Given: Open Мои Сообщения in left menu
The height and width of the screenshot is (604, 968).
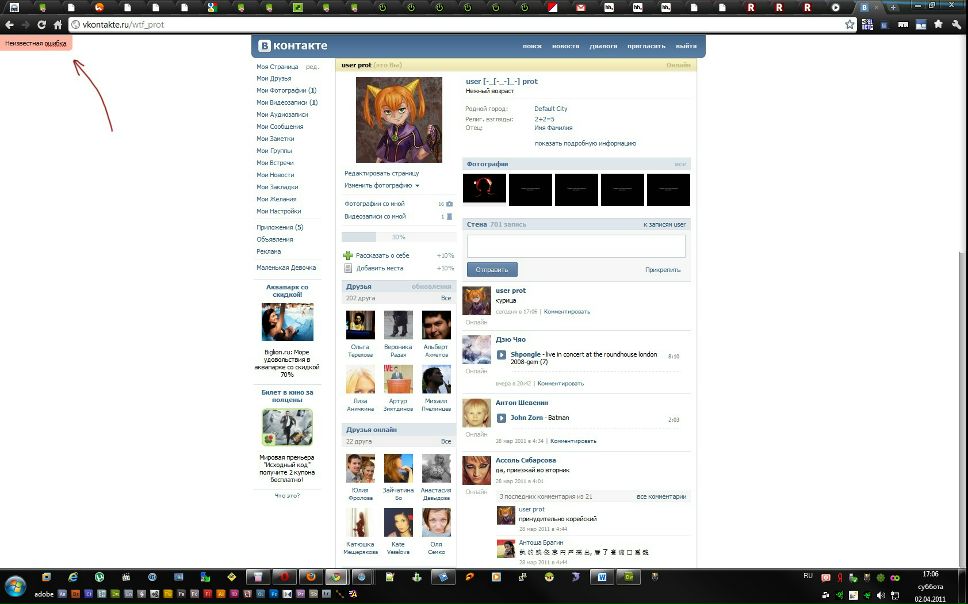Looking at the screenshot, I should pos(279,127).
